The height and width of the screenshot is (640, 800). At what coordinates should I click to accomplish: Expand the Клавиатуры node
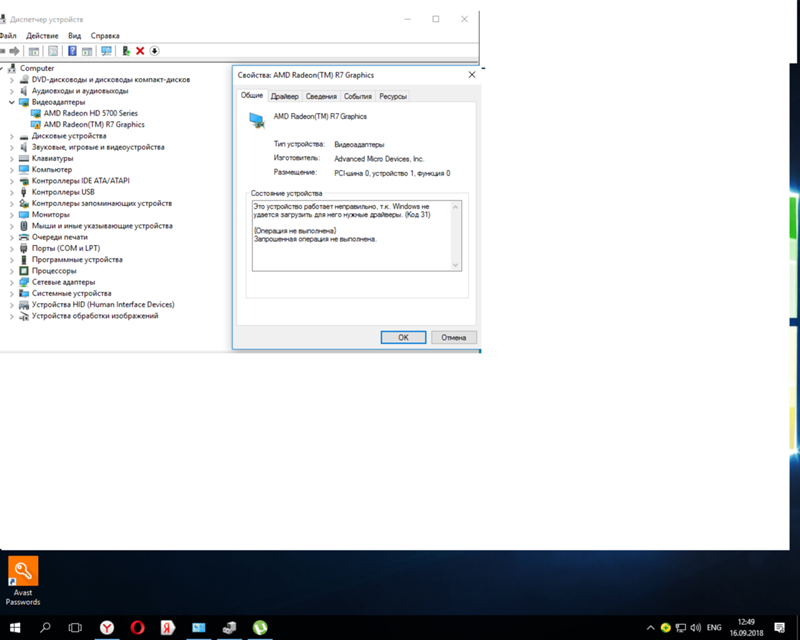(12, 159)
